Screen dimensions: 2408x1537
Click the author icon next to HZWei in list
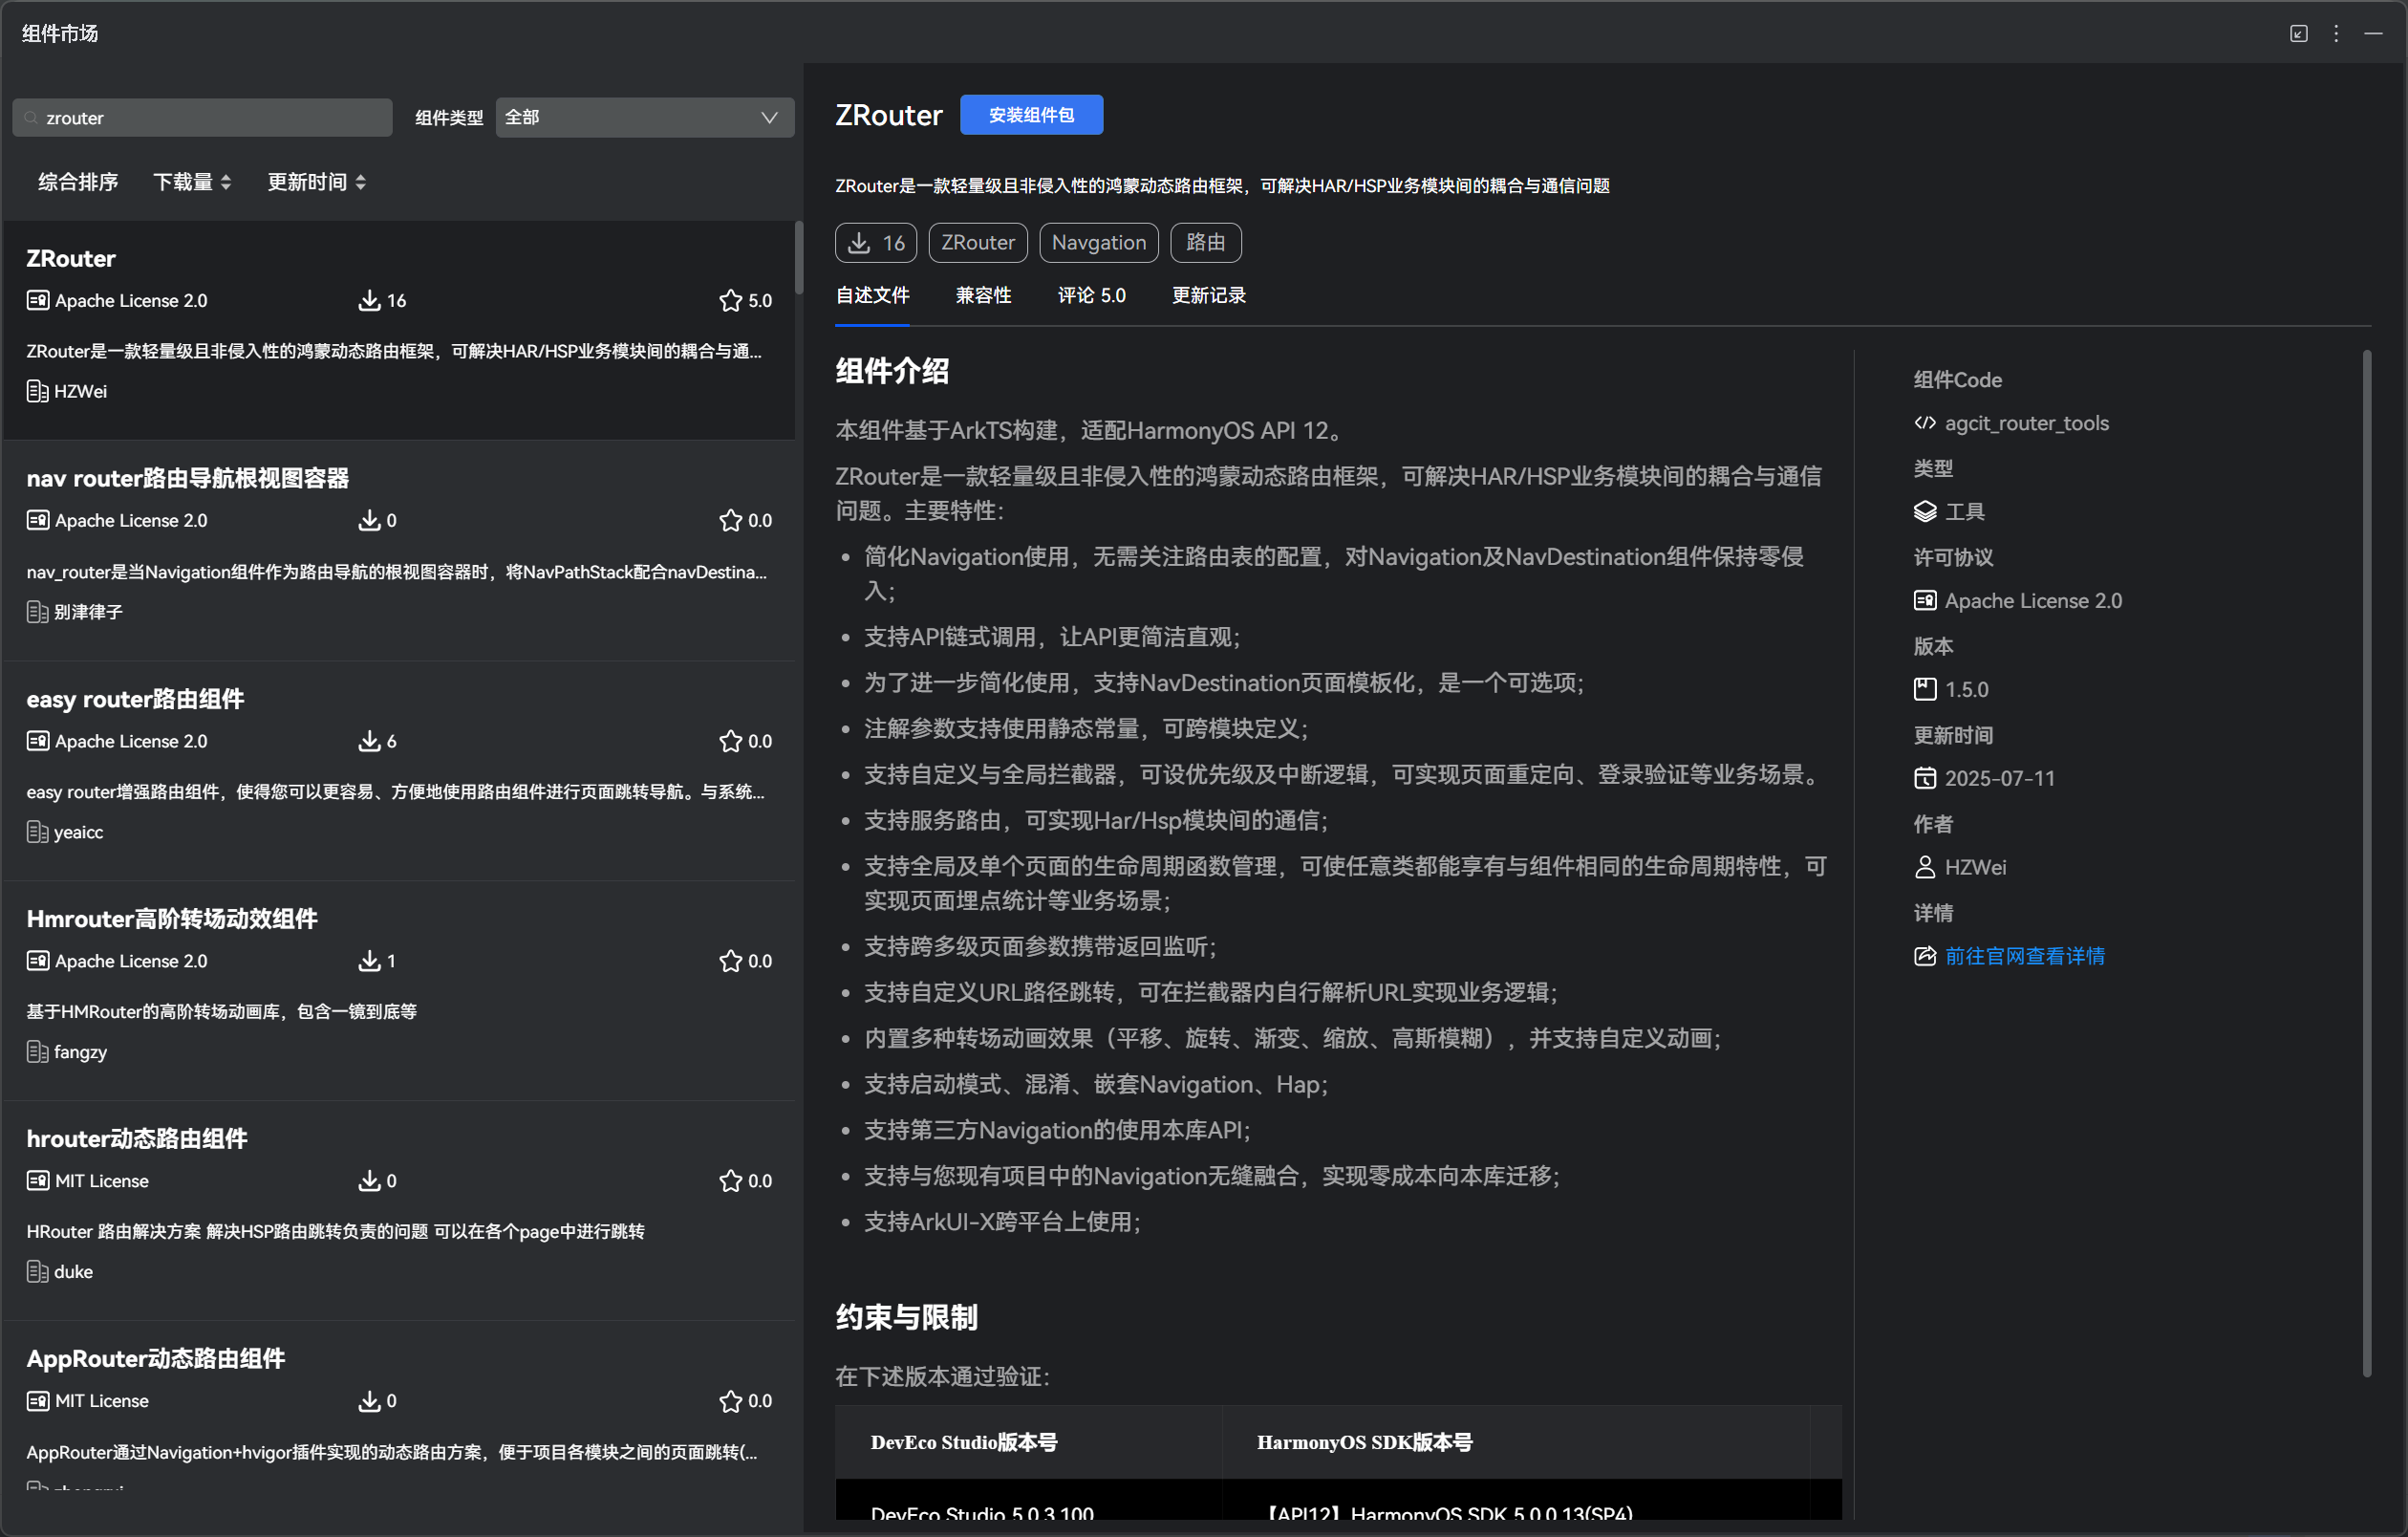tap(37, 392)
